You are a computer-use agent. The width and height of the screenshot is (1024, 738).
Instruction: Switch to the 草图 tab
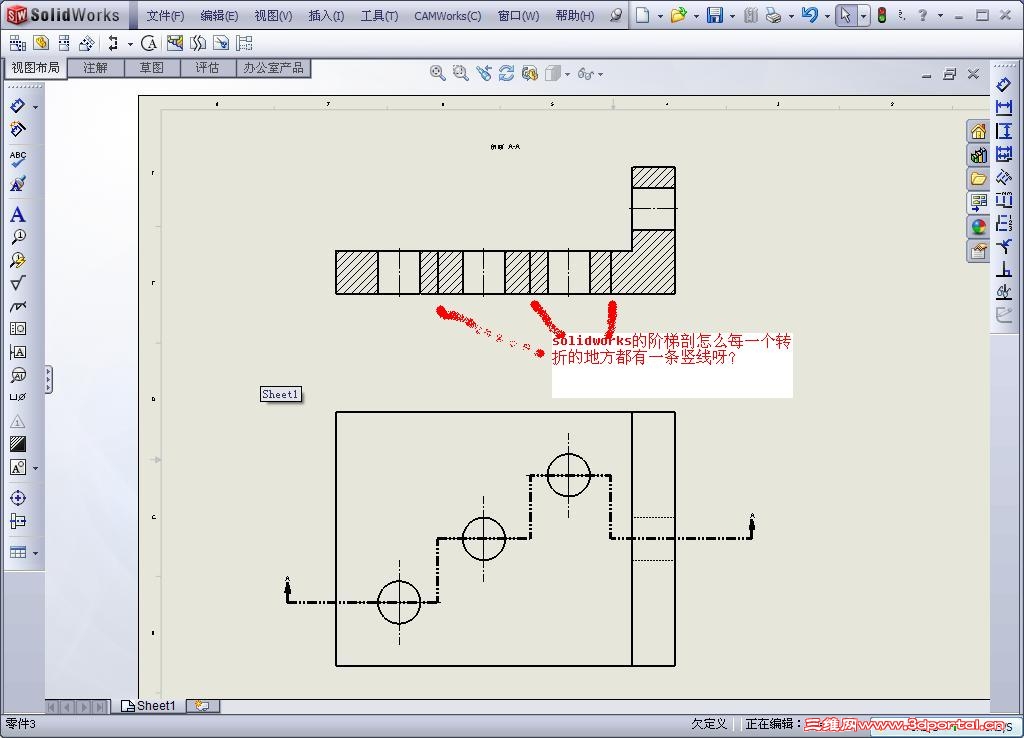[152, 68]
